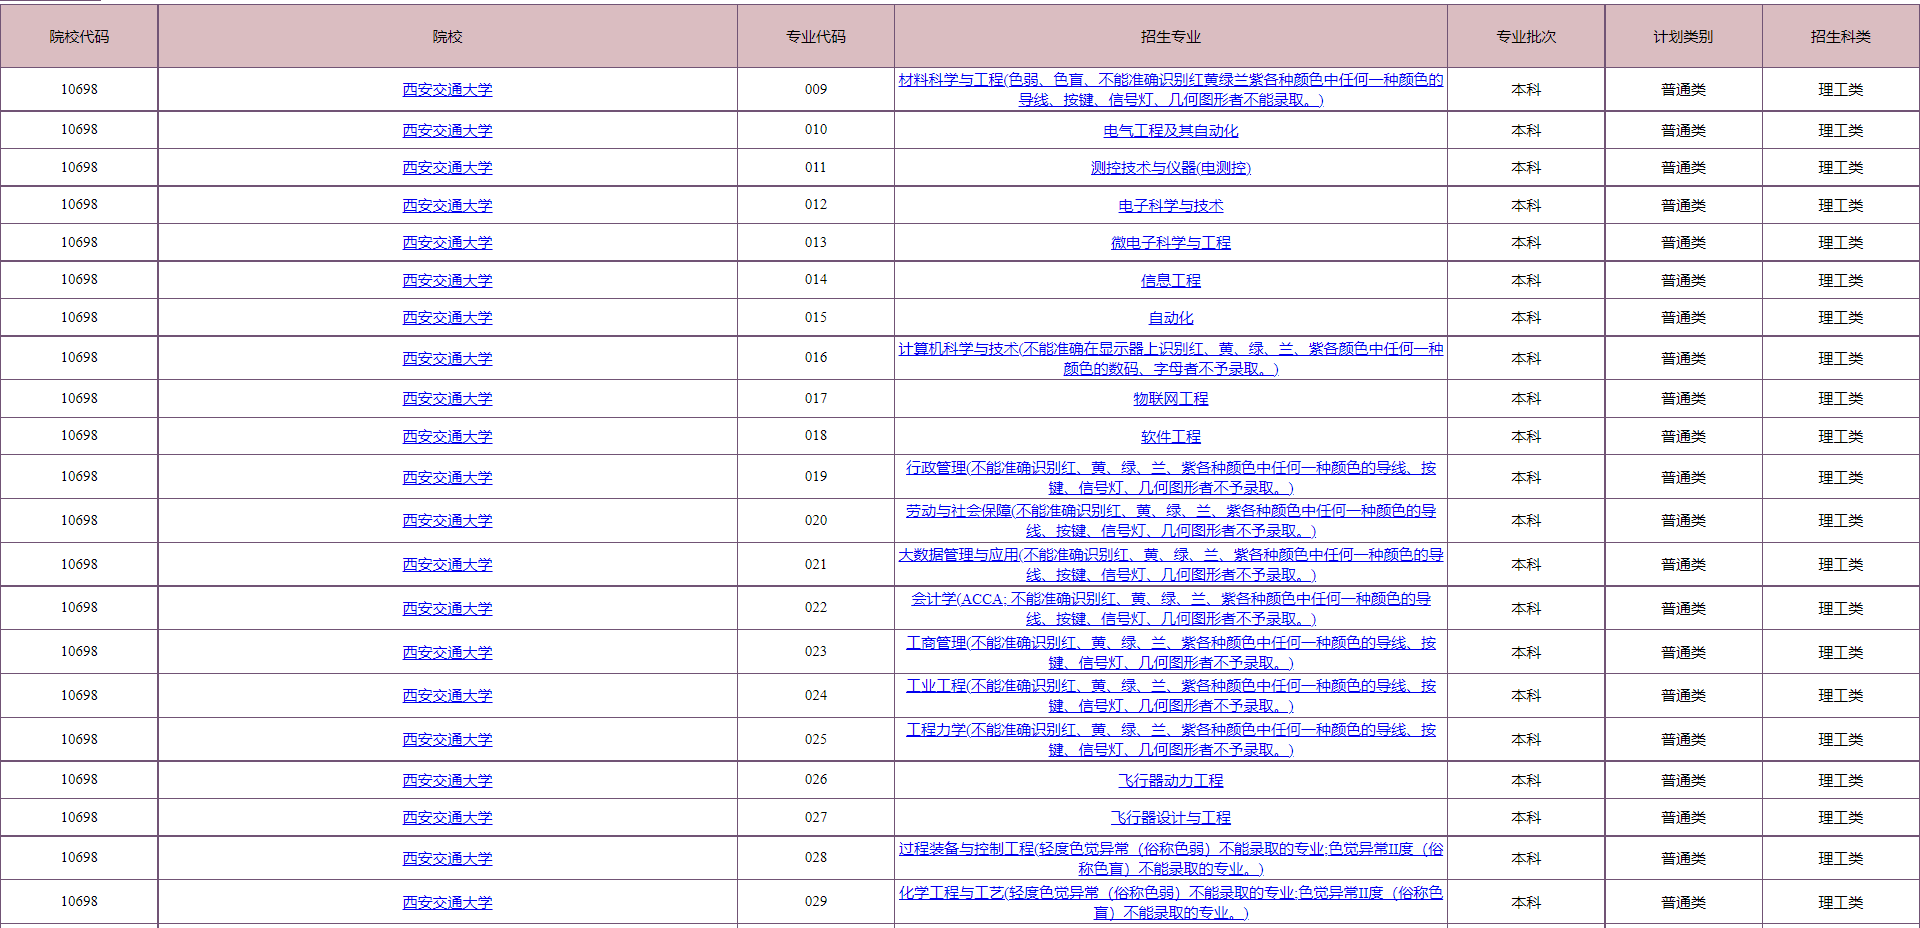Click the 院校 column header

click(x=447, y=37)
